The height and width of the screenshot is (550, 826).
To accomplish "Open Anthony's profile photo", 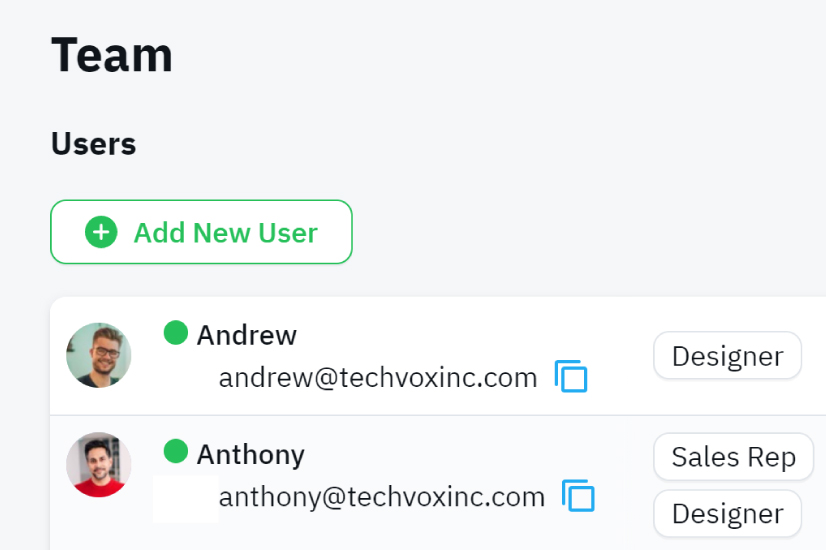I will 99,465.
